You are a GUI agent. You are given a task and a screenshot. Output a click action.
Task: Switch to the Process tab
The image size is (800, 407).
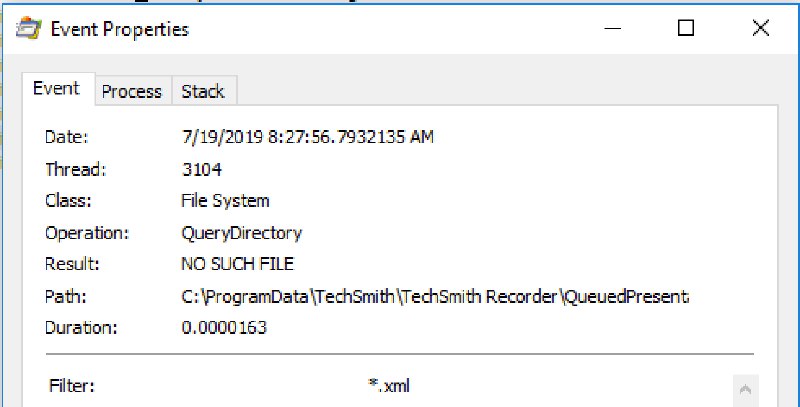132,91
